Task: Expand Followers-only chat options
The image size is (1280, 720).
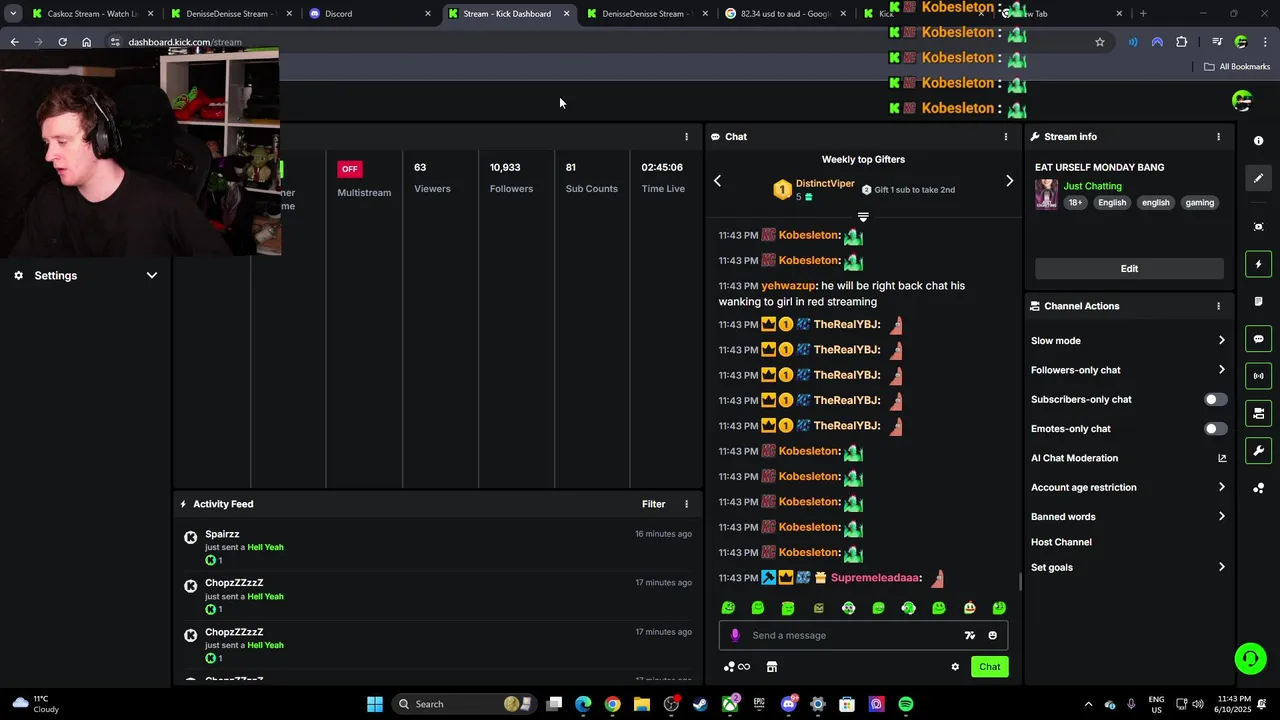Action: 1127,370
